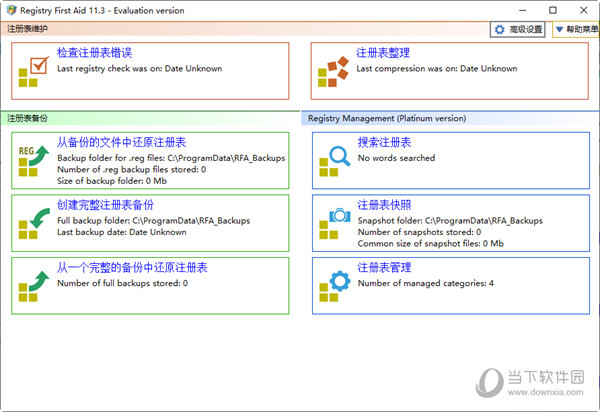Click 'Number of .reg backup files stored: 0'
This screenshot has width=600, height=412.
tap(132, 169)
